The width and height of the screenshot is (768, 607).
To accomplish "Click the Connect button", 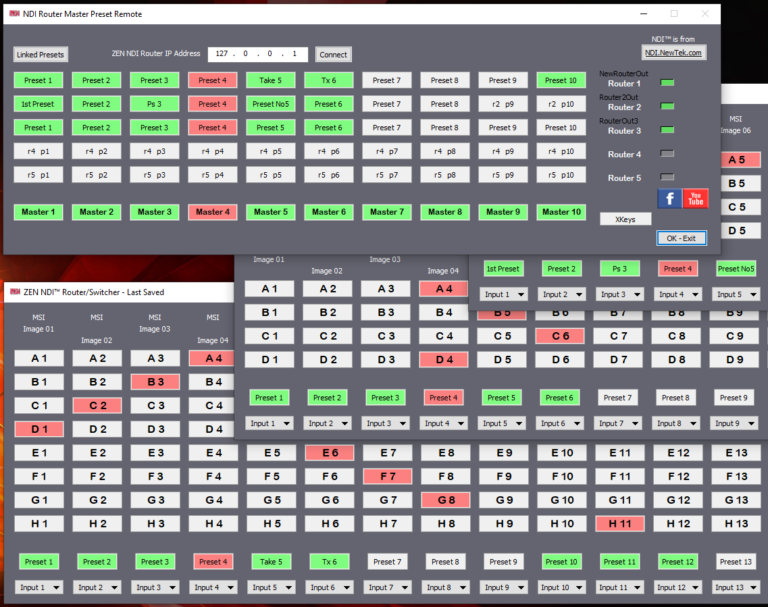I will 333,54.
